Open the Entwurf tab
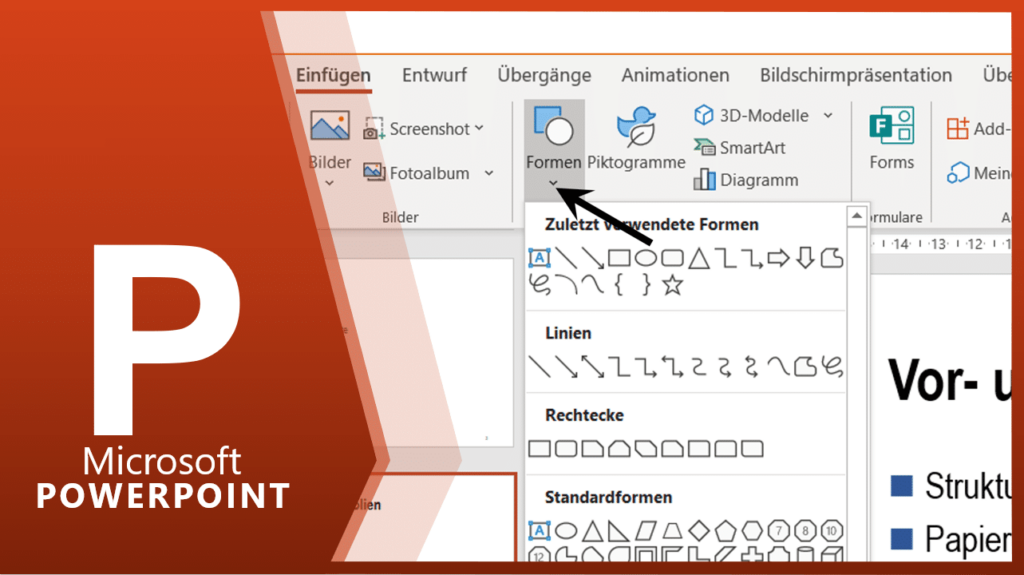The width and height of the screenshot is (1024, 575). (x=434, y=75)
